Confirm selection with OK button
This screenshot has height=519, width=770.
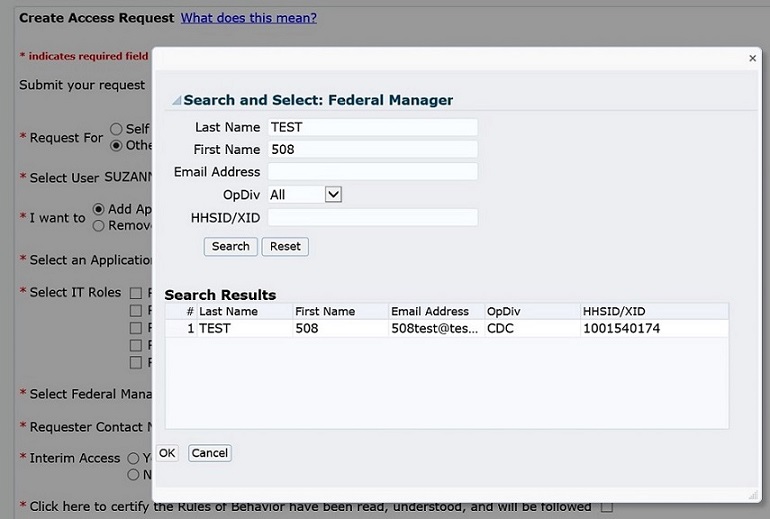point(167,453)
